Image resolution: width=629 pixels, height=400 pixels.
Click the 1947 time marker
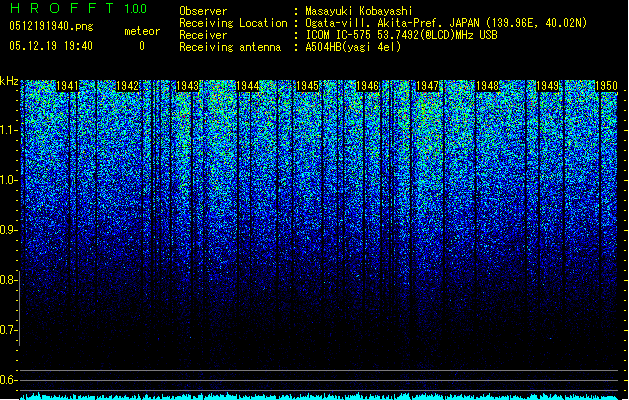(x=428, y=86)
